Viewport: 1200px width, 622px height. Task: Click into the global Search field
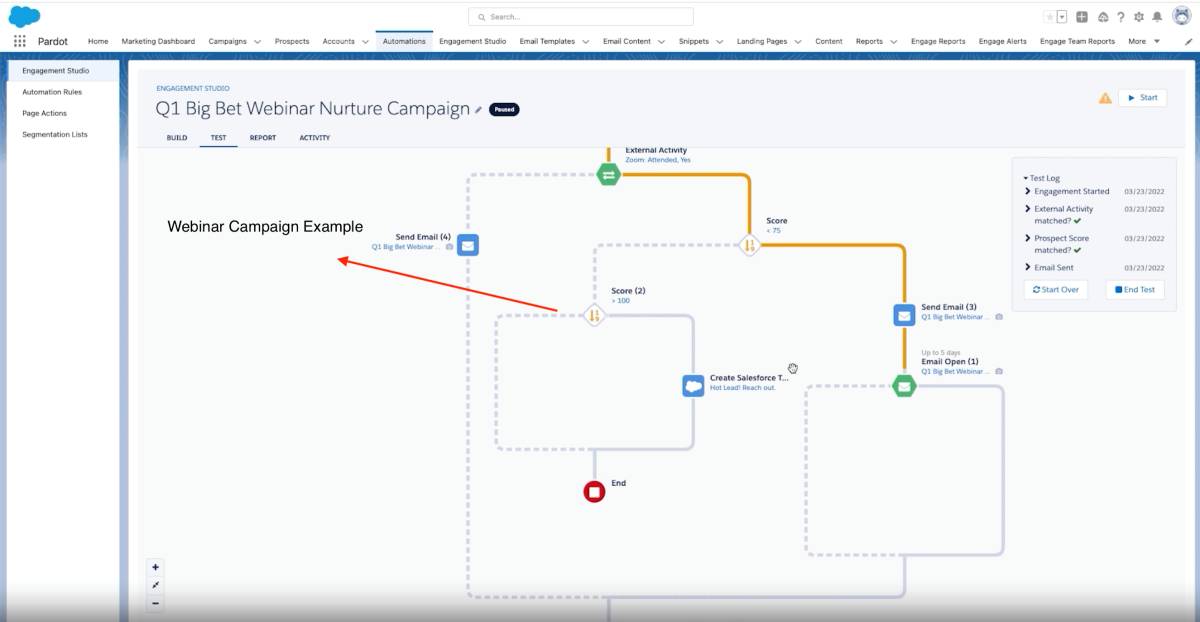[x=581, y=17]
